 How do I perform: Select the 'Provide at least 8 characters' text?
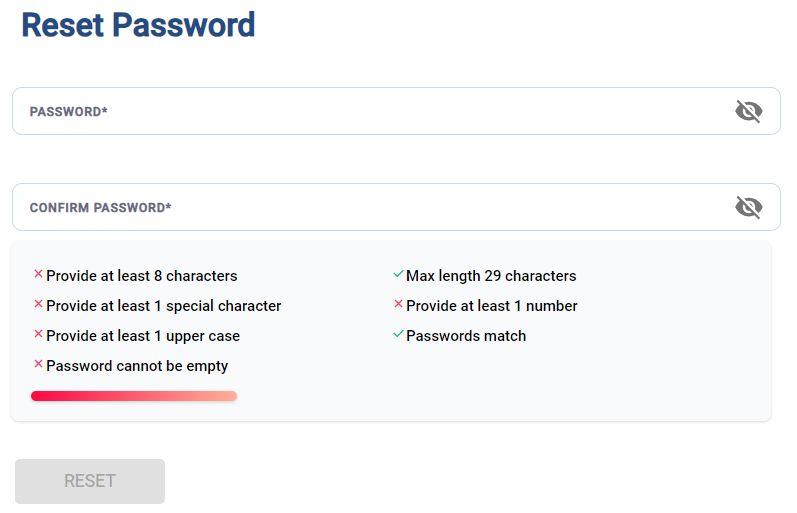coord(142,276)
